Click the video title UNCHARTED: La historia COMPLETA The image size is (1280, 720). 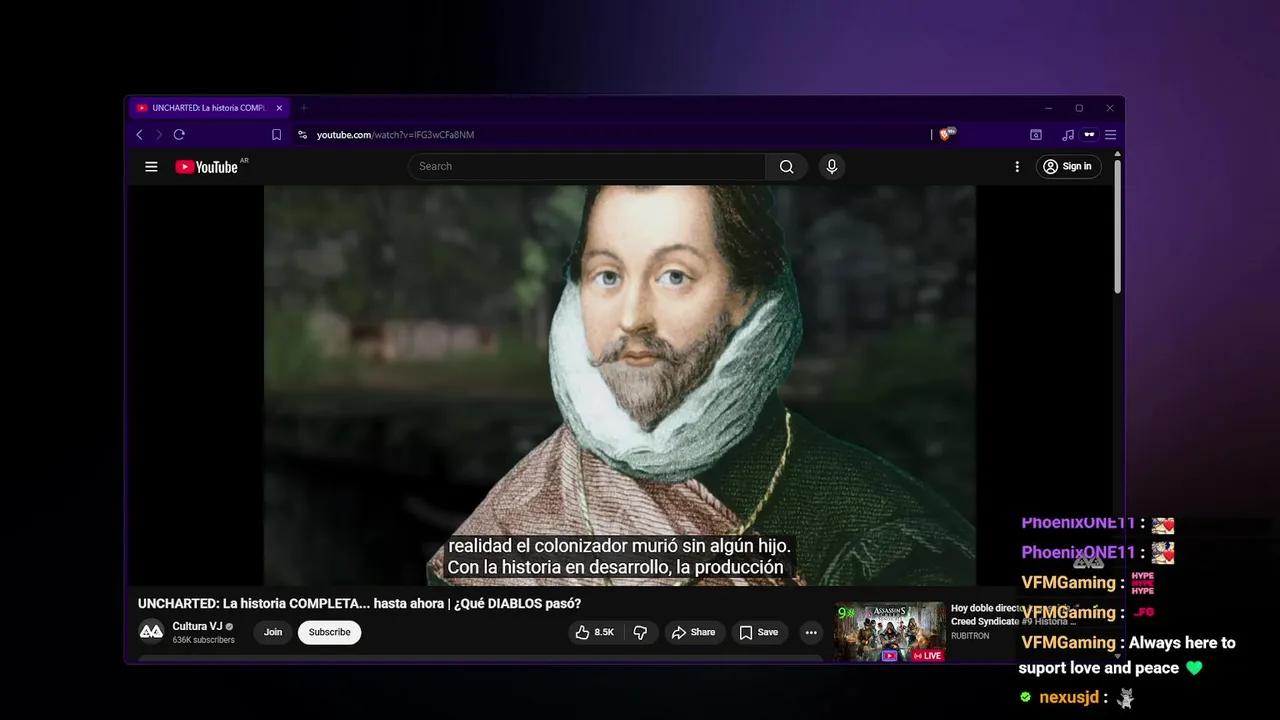click(359, 604)
